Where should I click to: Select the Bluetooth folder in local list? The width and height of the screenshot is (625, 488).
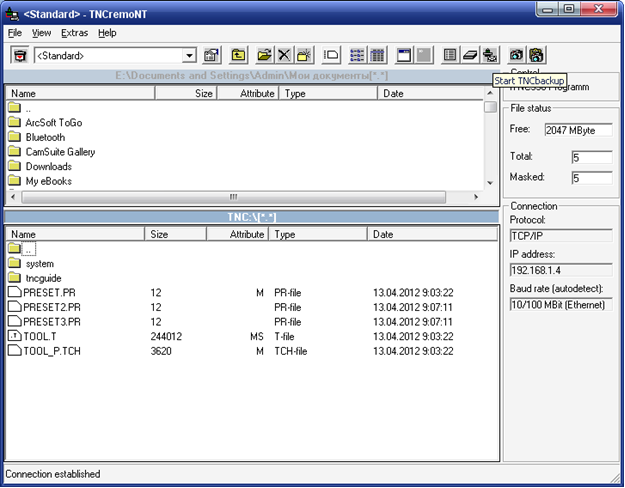(x=45, y=137)
